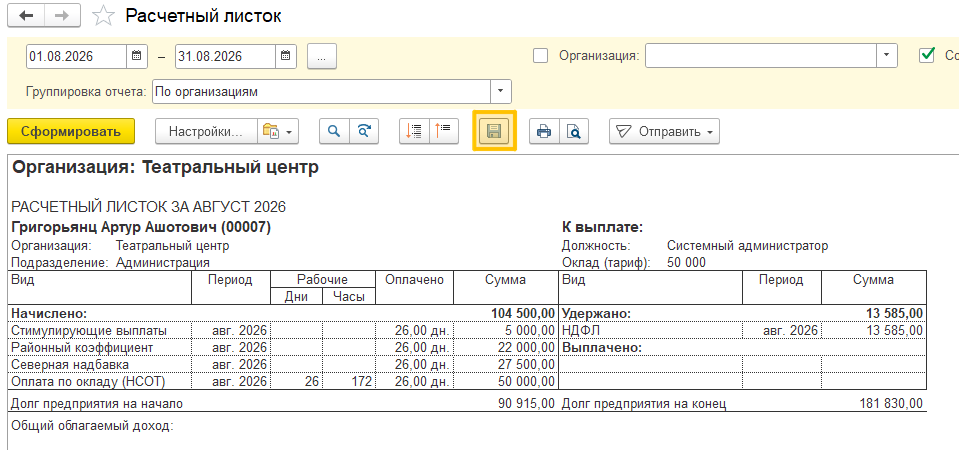Click the Системный администратор position text
Screen dimensions: 959x450
(x=747, y=246)
